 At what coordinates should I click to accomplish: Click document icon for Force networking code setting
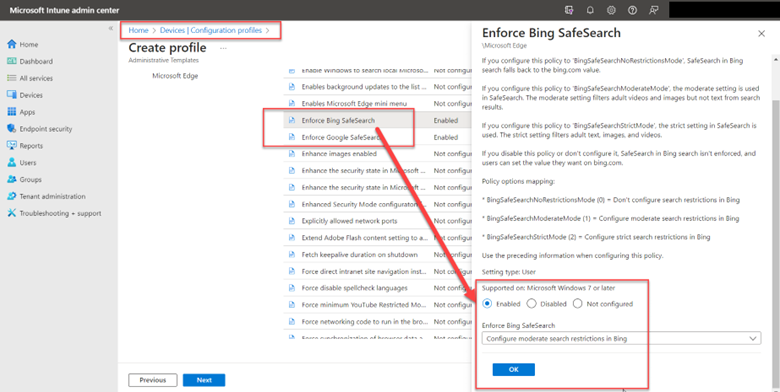[x=292, y=322]
